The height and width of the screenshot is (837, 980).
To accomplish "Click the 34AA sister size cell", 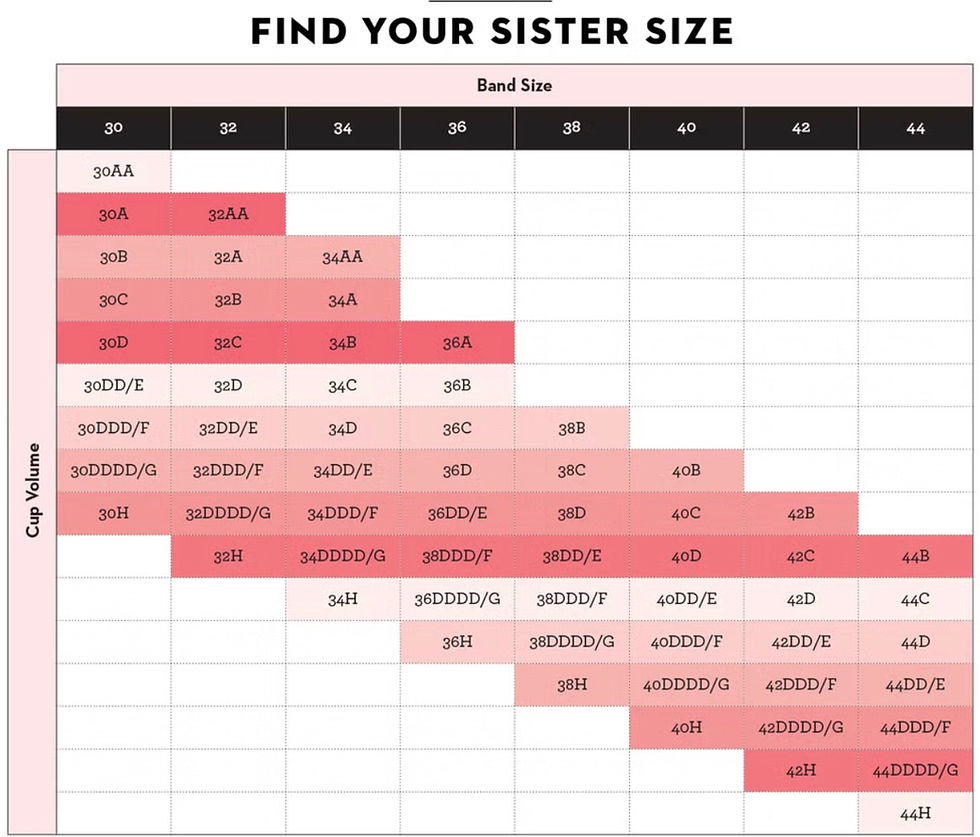I will [x=342, y=257].
